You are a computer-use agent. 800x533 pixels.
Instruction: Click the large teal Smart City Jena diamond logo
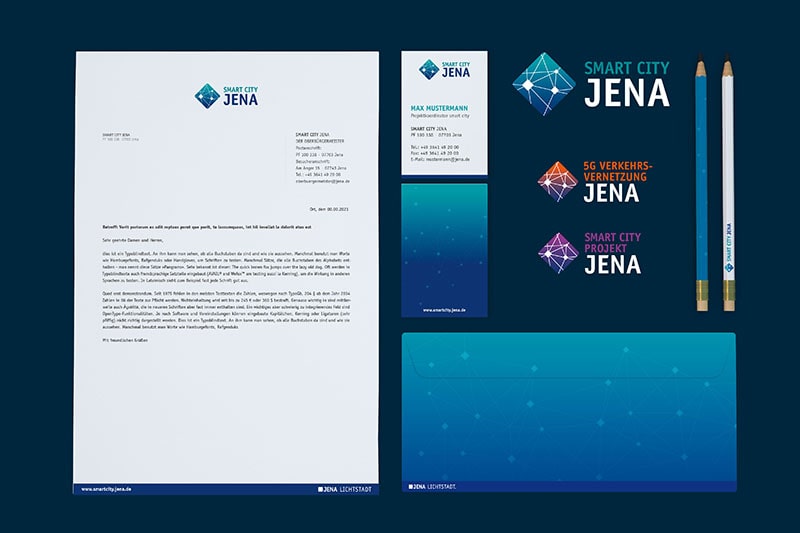click(544, 84)
